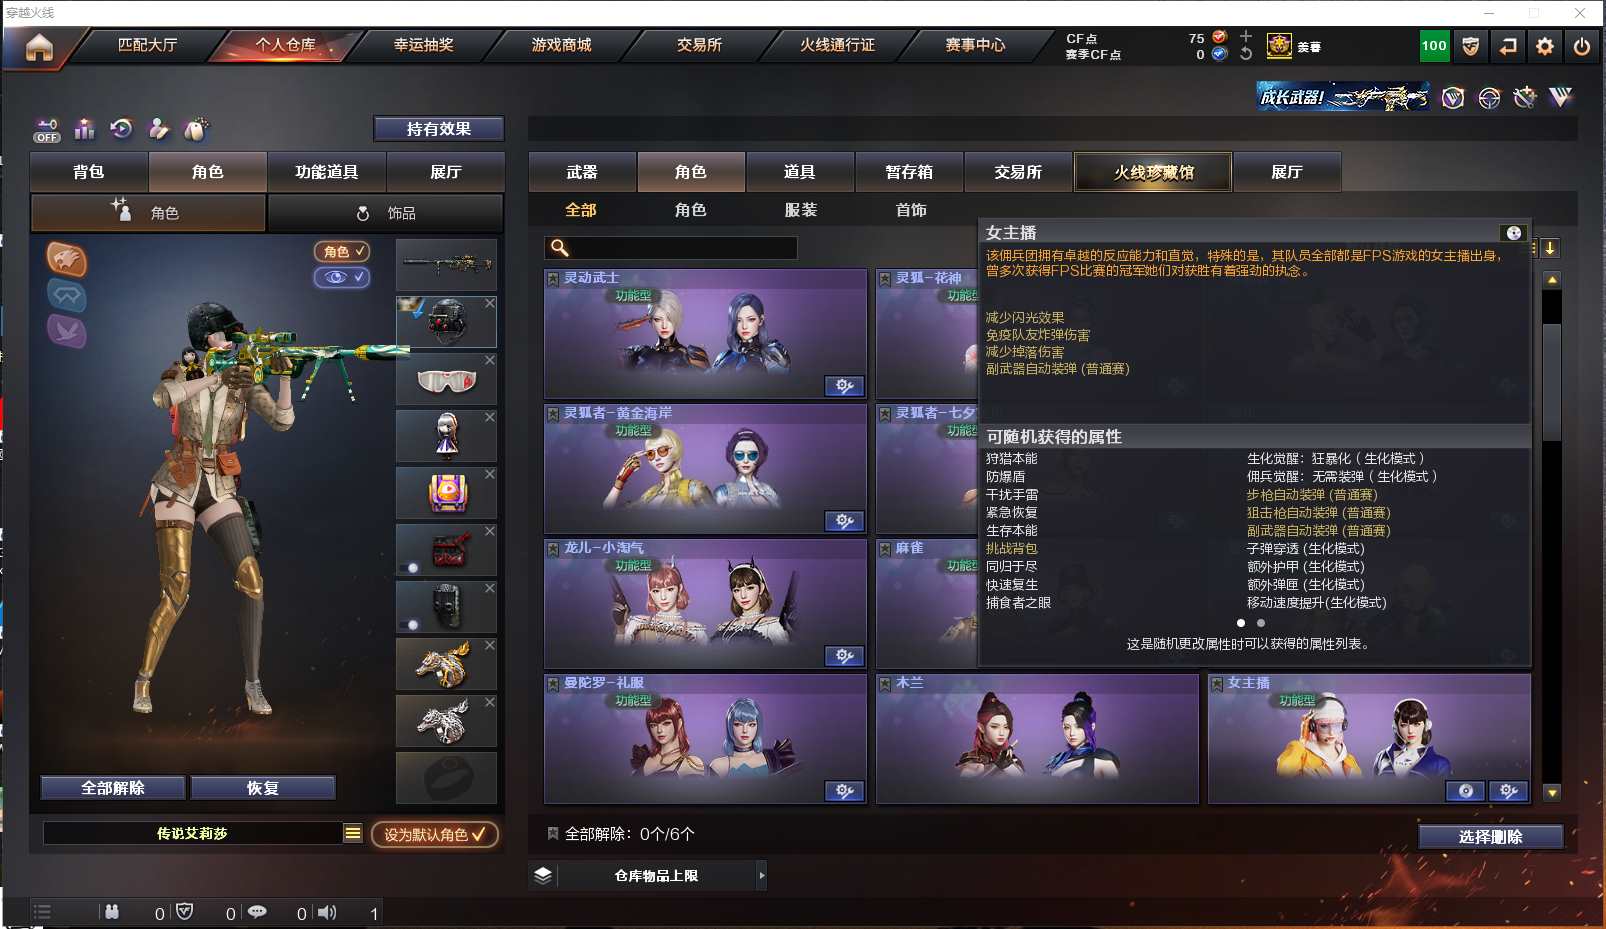This screenshot has width=1606, height=929.
Task: Toggle the OFF switch icon
Action: pos(47,130)
